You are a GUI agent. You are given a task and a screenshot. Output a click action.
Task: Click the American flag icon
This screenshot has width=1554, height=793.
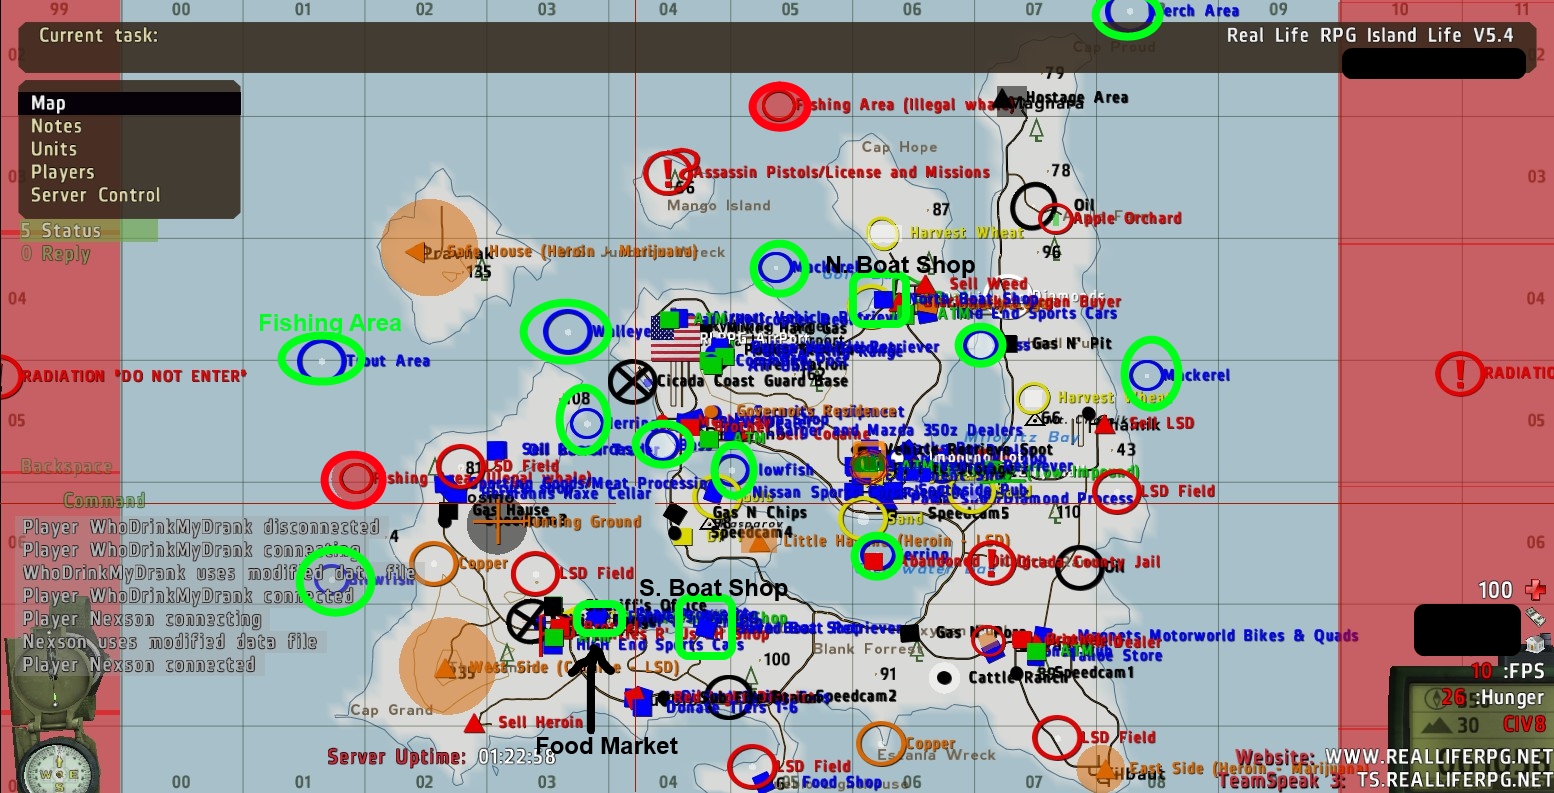[x=676, y=340]
